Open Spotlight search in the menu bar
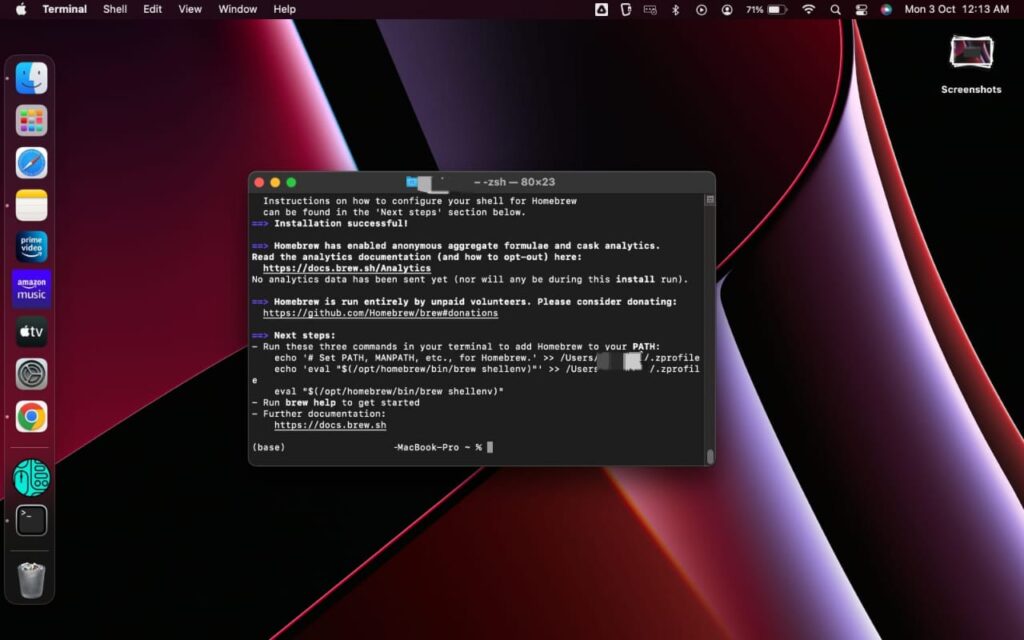The image size is (1024, 640). tap(835, 9)
